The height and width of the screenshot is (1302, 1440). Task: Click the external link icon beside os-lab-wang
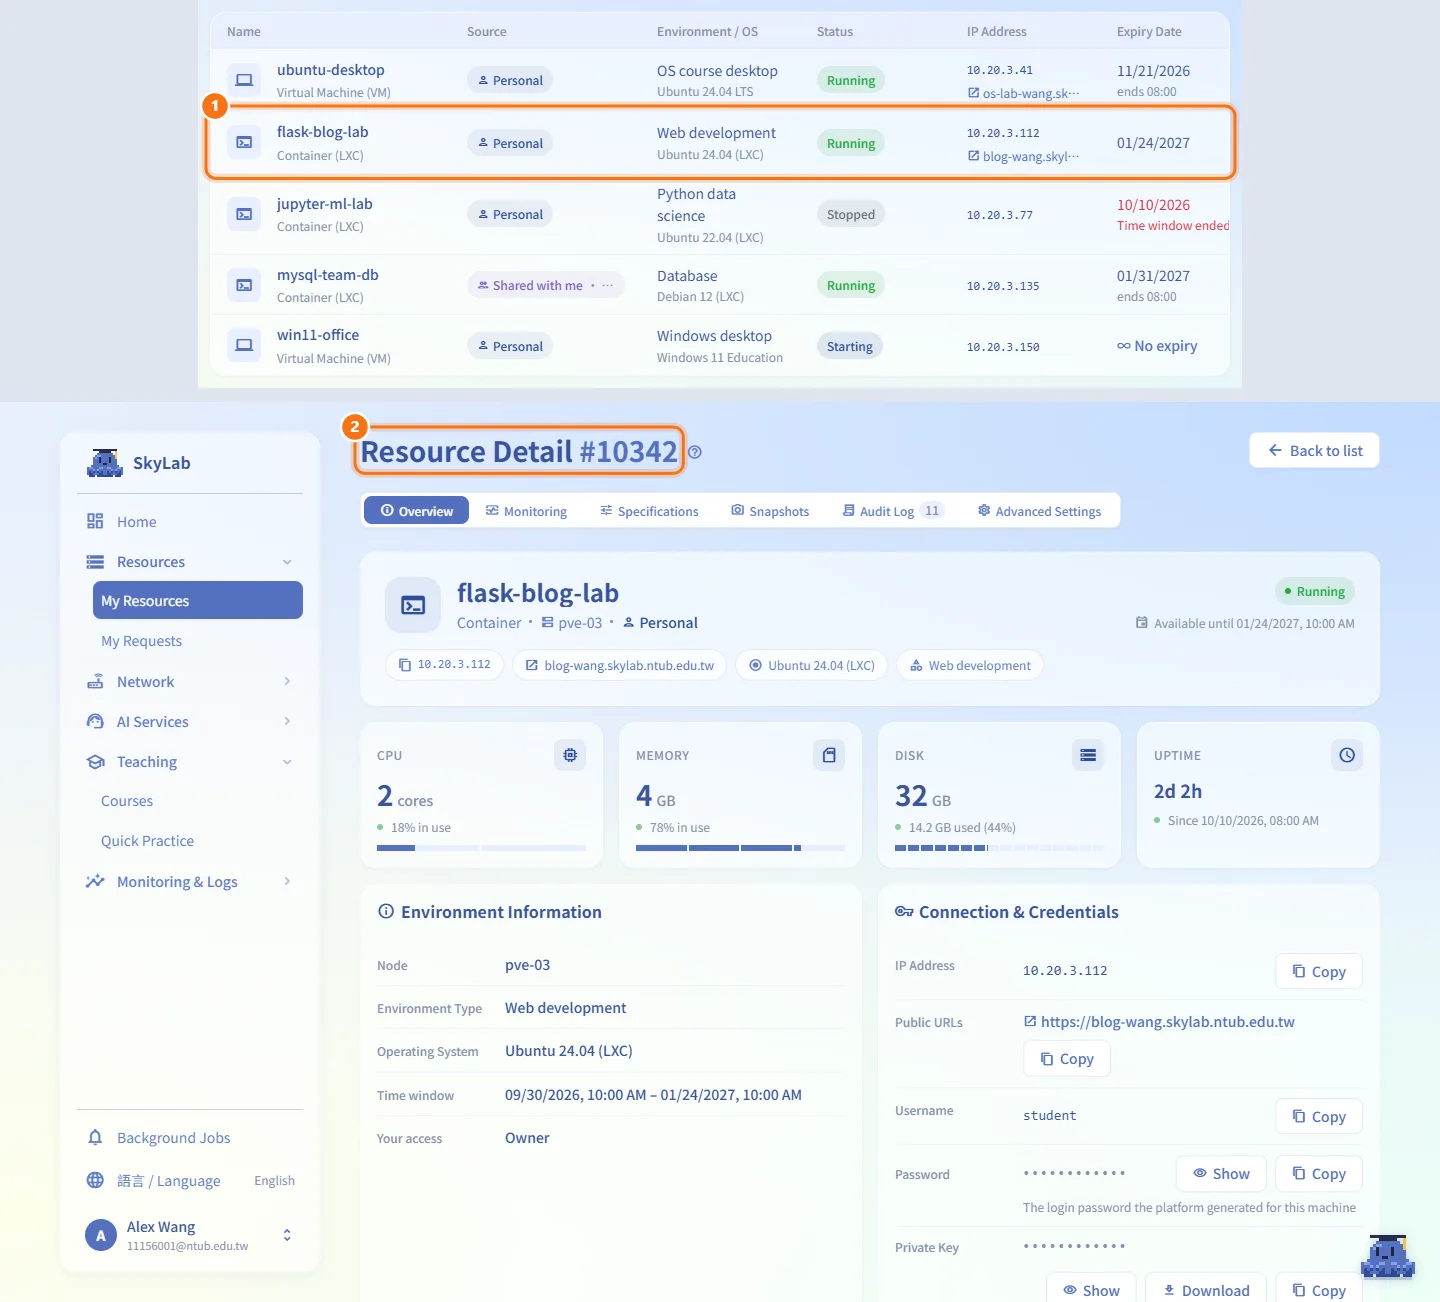pyautogui.click(x=973, y=93)
